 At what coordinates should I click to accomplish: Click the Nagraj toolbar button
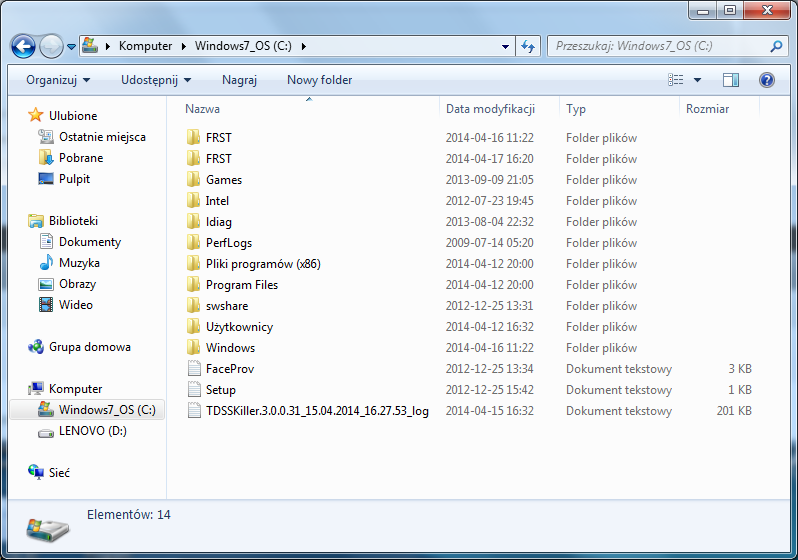click(239, 80)
